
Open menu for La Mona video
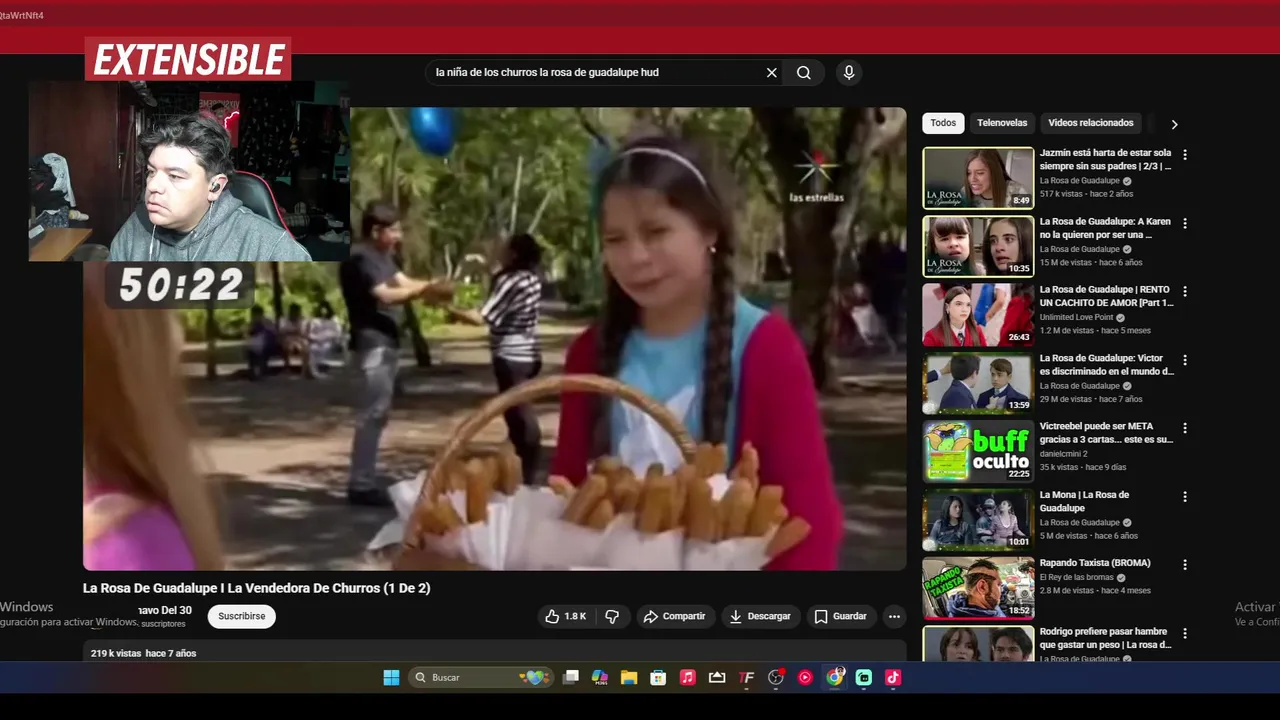(x=1185, y=496)
